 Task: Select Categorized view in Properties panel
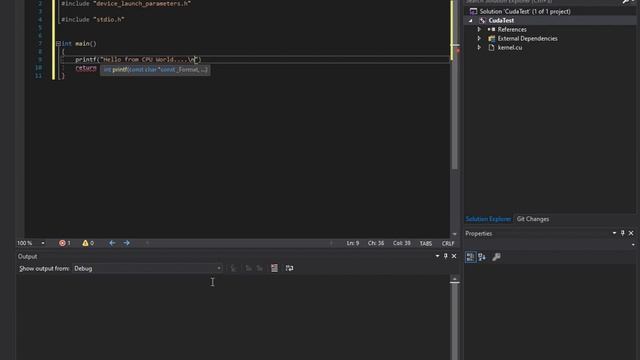470,257
